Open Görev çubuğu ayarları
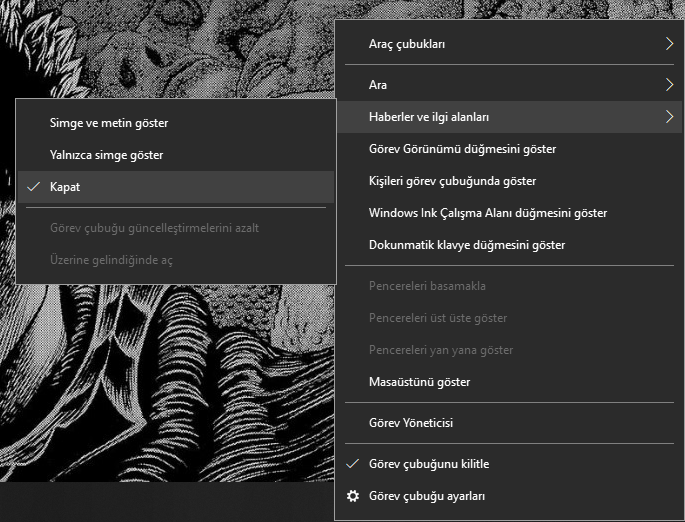This screenshot has height=522, width=685. tap(509, 496)
